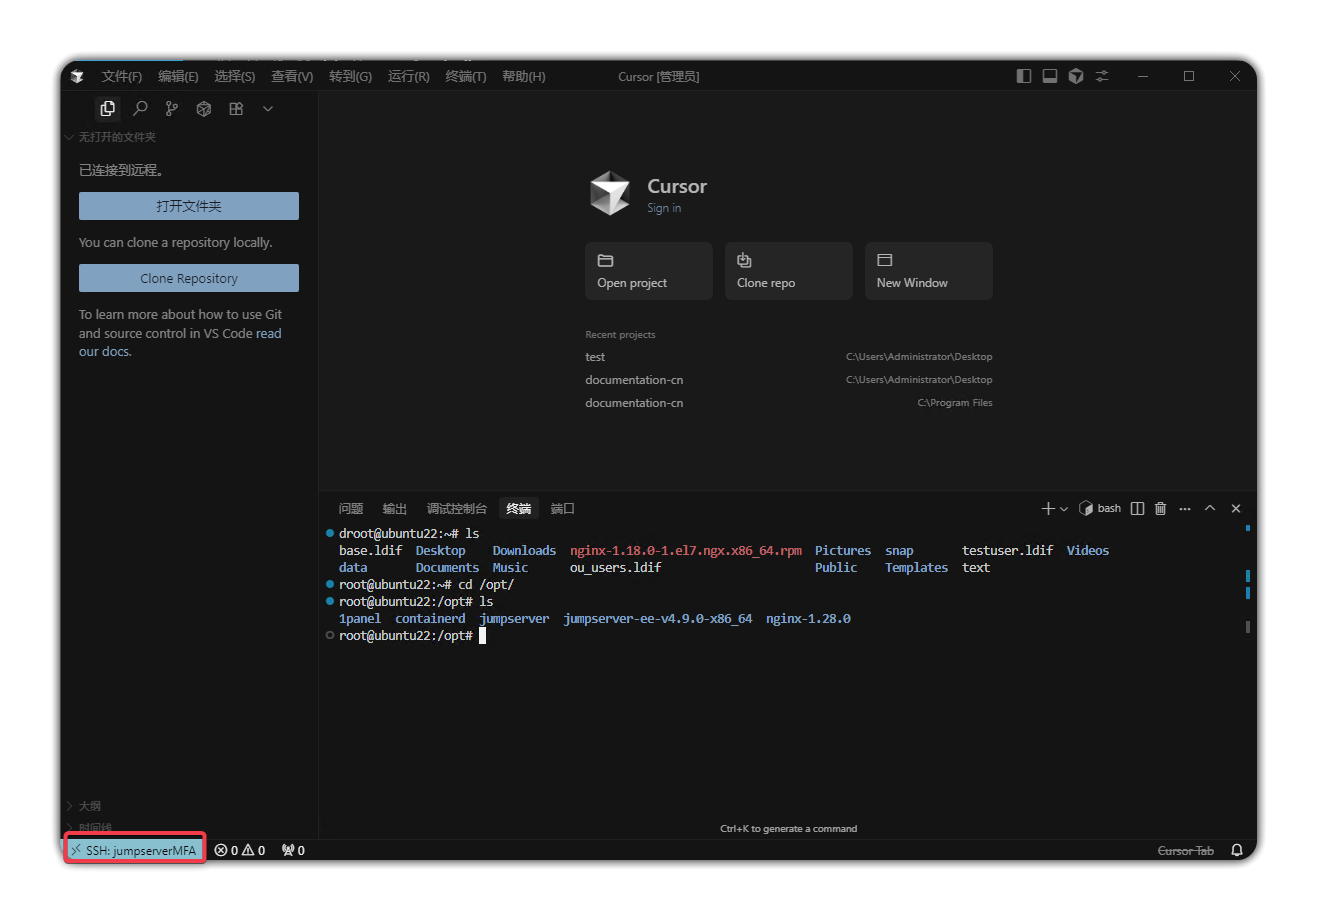Toggle the AI pane button in title bar
This screenshot has width=1317, height=900.
1076,76
